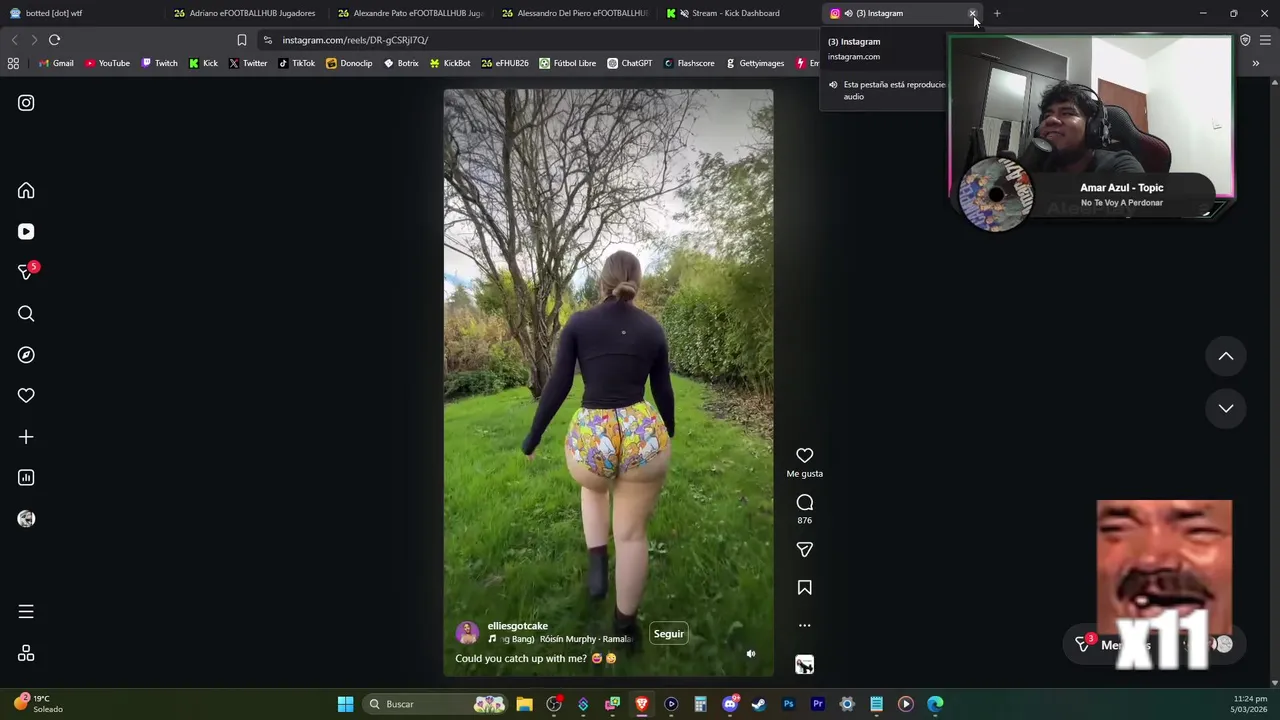
Task: Open Premiere Pro from the taskbar
Action: (x=817, y=704)
